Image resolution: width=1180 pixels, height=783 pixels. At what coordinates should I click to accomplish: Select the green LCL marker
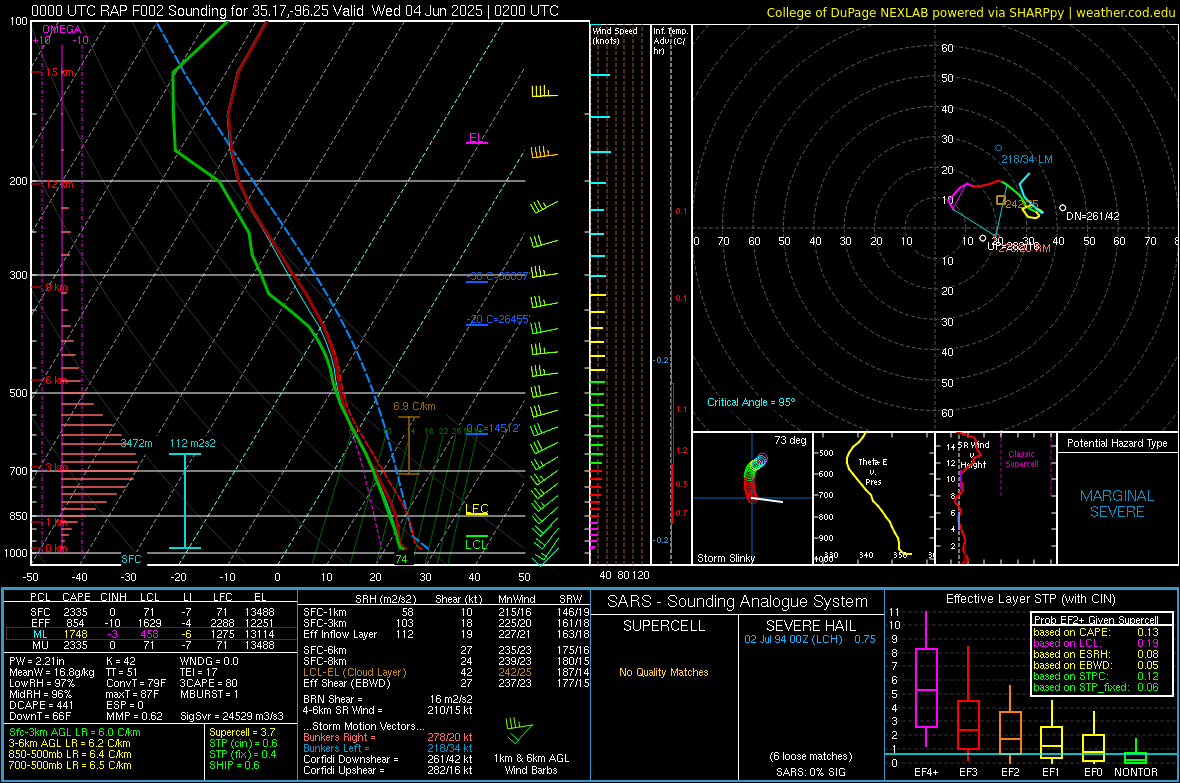tap(476, 544)
